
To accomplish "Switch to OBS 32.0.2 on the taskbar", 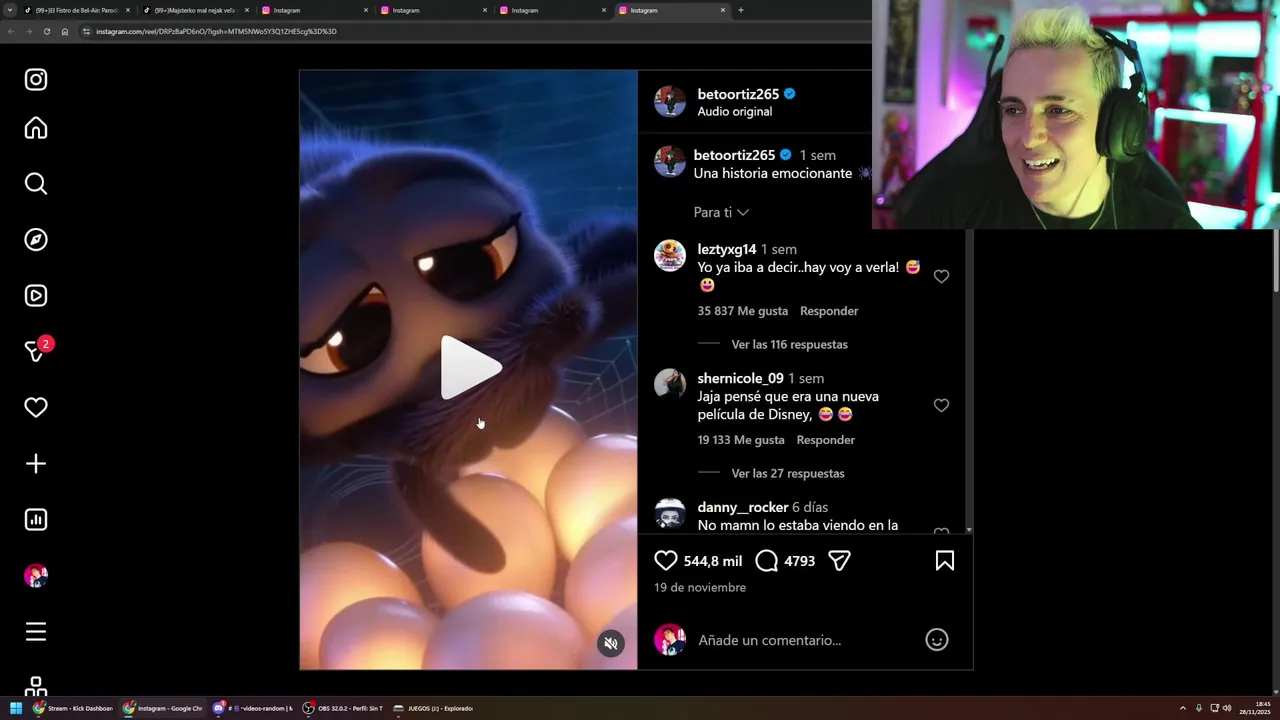I will click(x=343, y=708).
